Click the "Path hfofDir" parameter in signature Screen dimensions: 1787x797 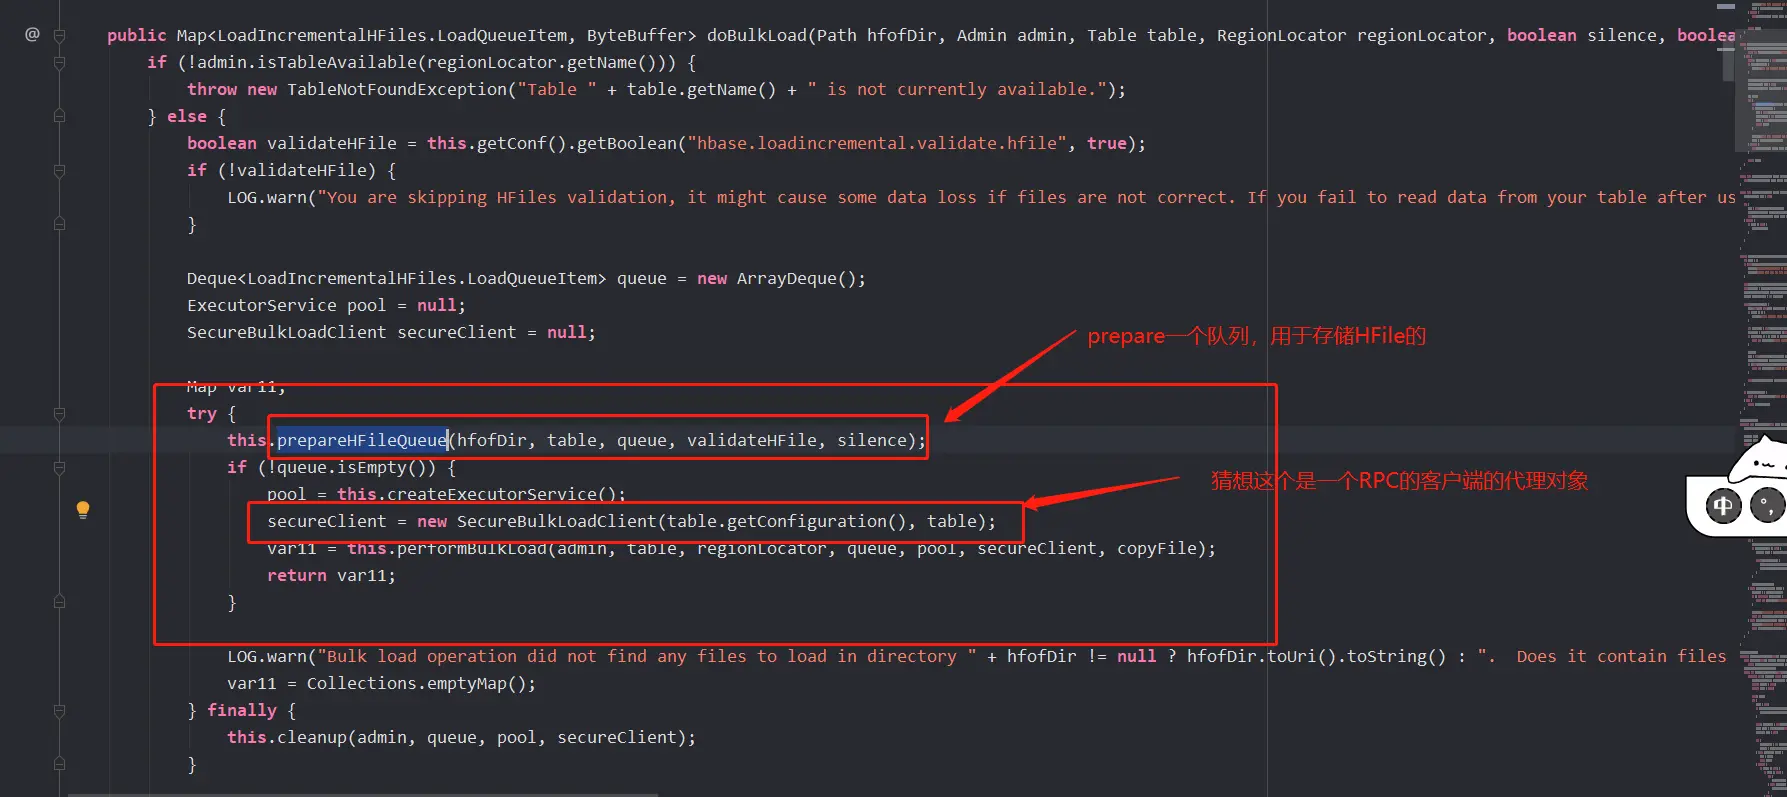tap(877, 35)
